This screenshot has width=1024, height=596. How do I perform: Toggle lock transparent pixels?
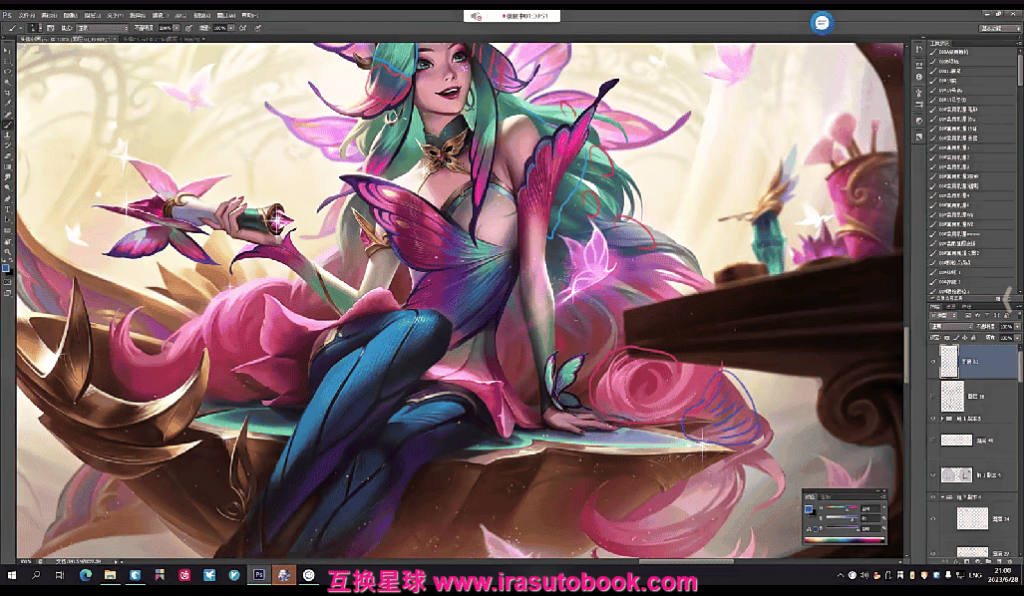pyautogui.click(x=947, y=337)
